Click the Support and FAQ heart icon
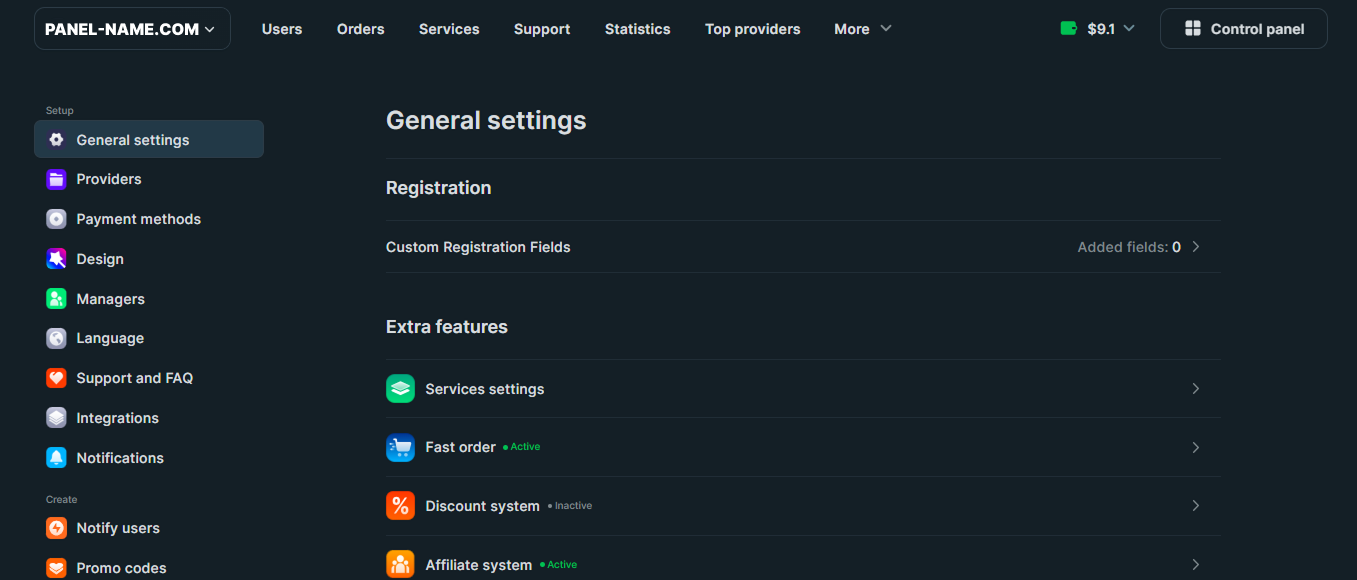1357x580 pixels. (56, 378)
